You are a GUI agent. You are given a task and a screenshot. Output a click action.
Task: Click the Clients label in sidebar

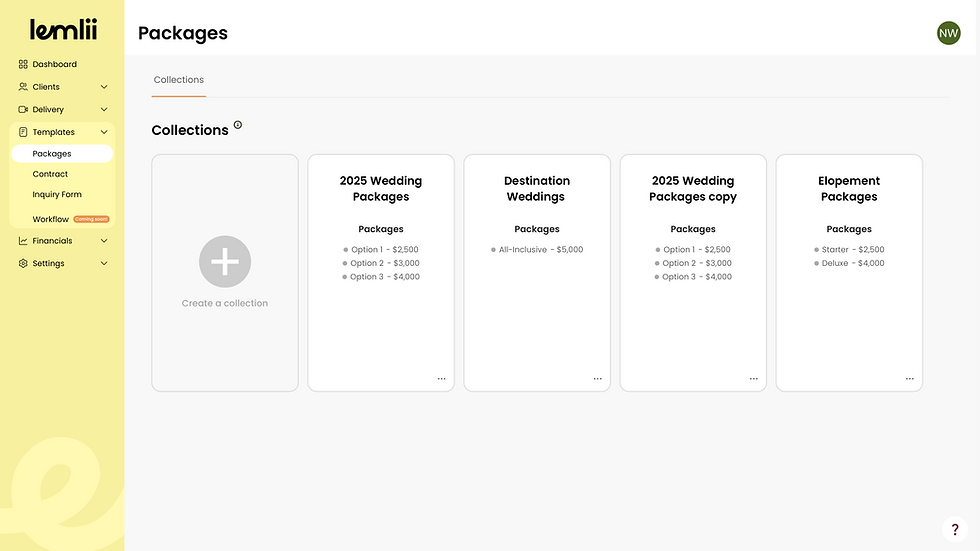click(46, 87)
